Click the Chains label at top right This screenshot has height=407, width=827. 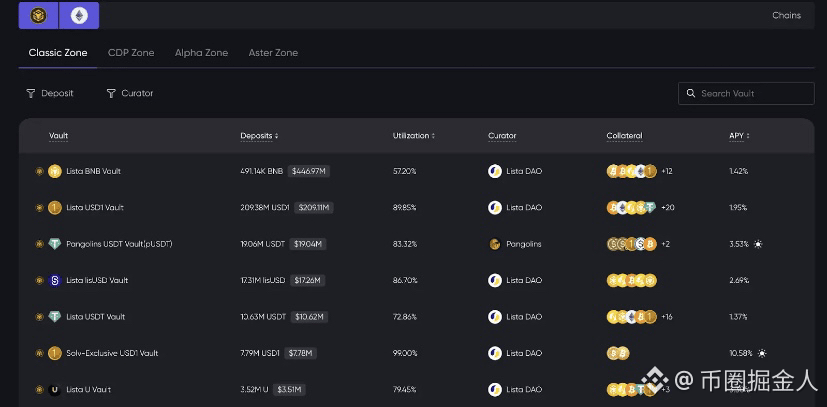[786, 15]
